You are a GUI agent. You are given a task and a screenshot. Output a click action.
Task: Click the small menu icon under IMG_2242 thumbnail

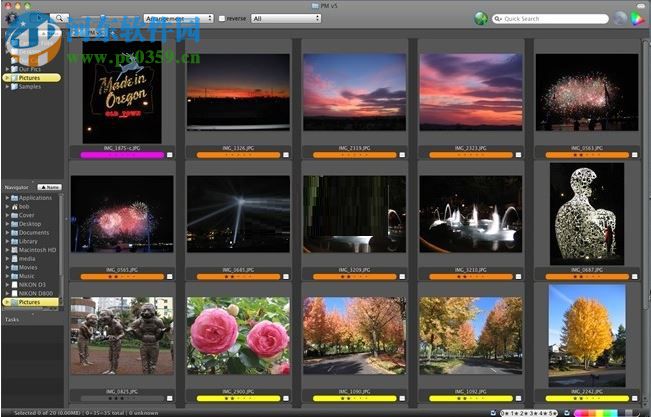(x=634, y=398)
